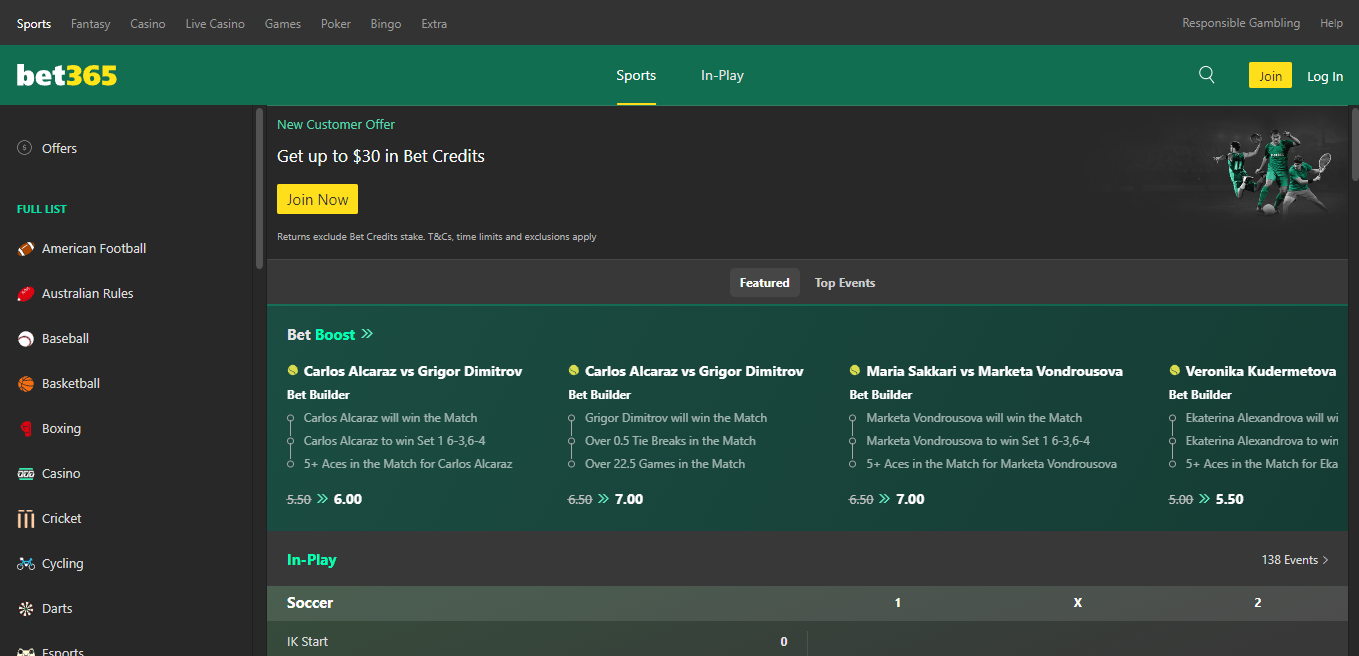Click the Log In link

pos(1325,76)
